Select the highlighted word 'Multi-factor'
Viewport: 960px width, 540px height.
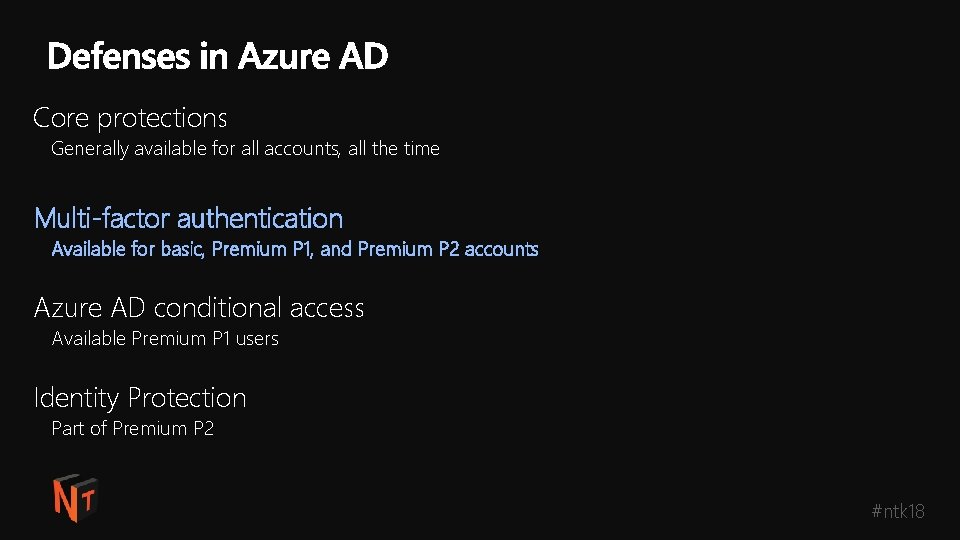(x=101, y=218)
